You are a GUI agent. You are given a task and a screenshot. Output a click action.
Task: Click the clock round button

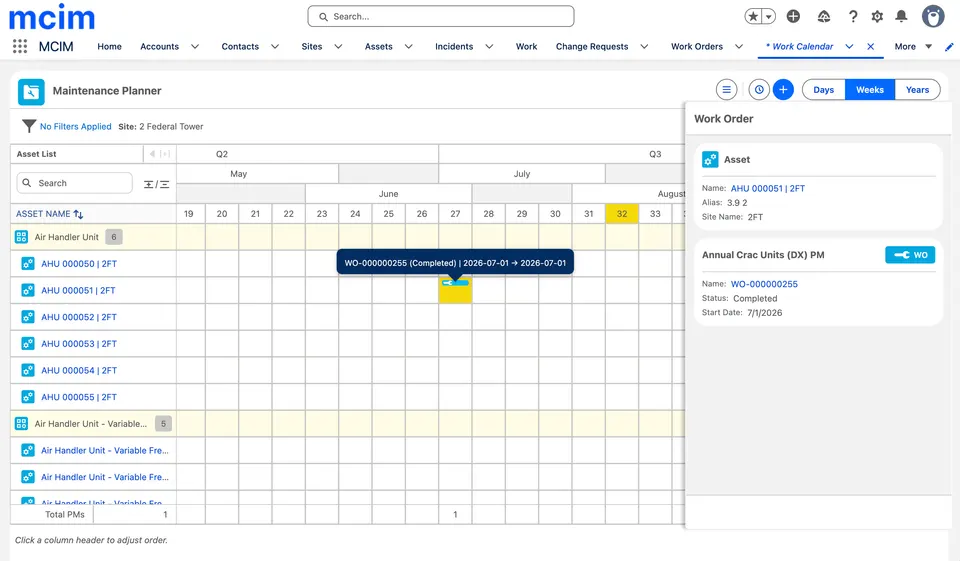point(759,89)
